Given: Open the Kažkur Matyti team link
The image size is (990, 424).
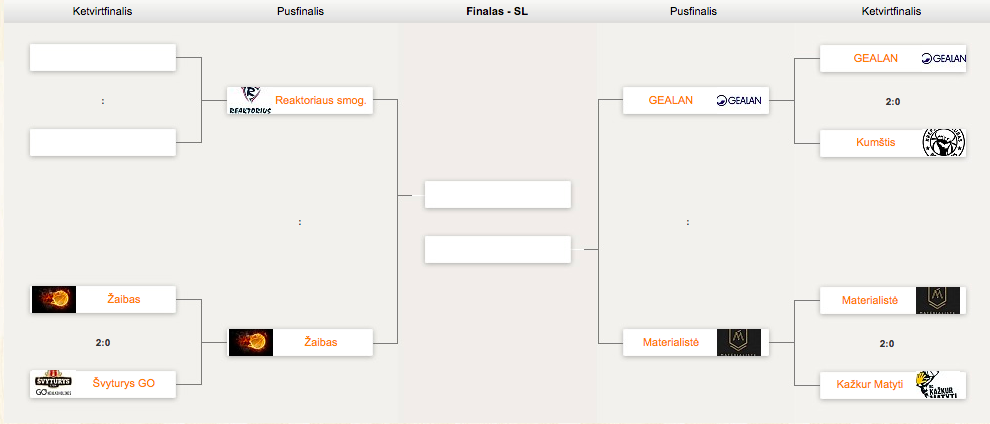Looking at the screenshot, I should coord(869,384).
